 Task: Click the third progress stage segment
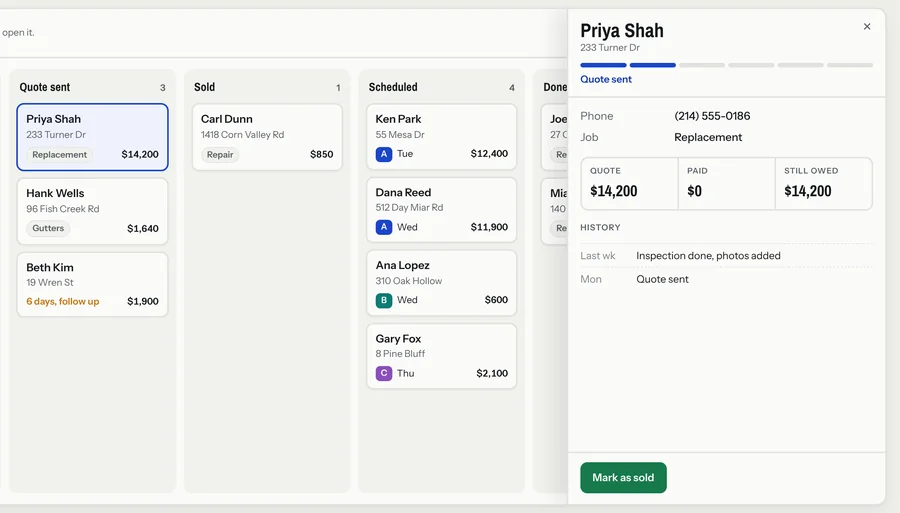[702, 65]
